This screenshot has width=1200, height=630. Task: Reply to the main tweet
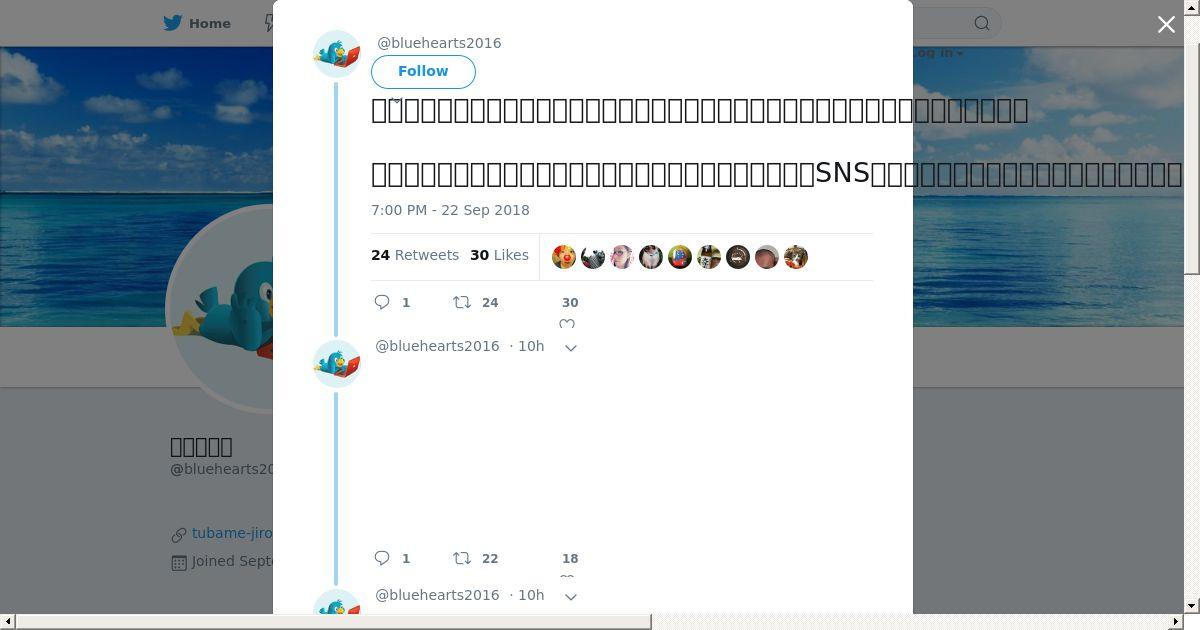pos(382,302)
